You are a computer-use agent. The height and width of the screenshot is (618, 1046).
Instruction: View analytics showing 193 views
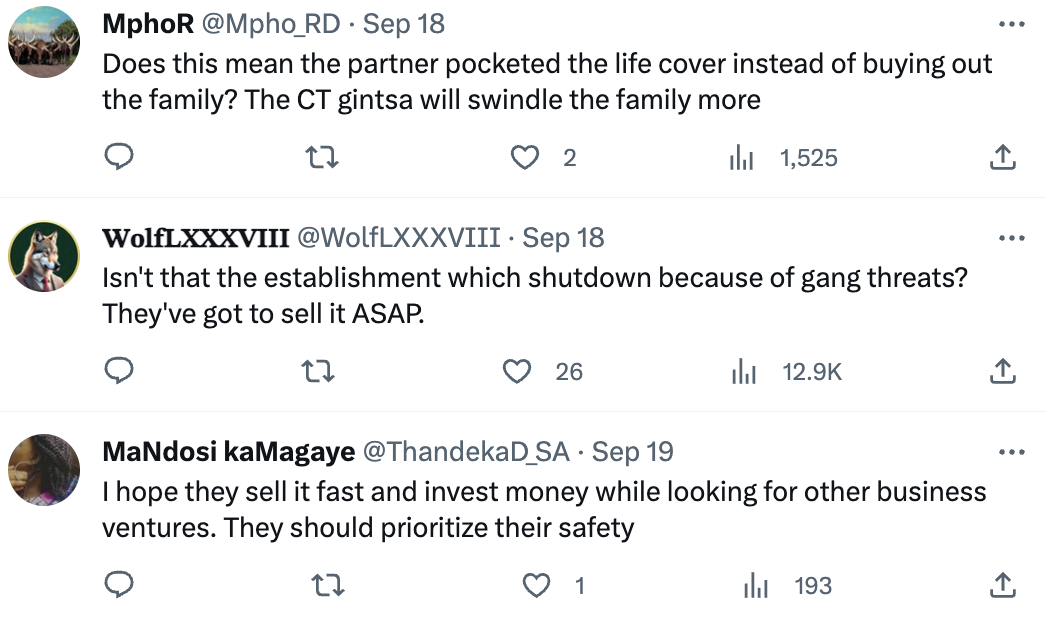[788, 586]
